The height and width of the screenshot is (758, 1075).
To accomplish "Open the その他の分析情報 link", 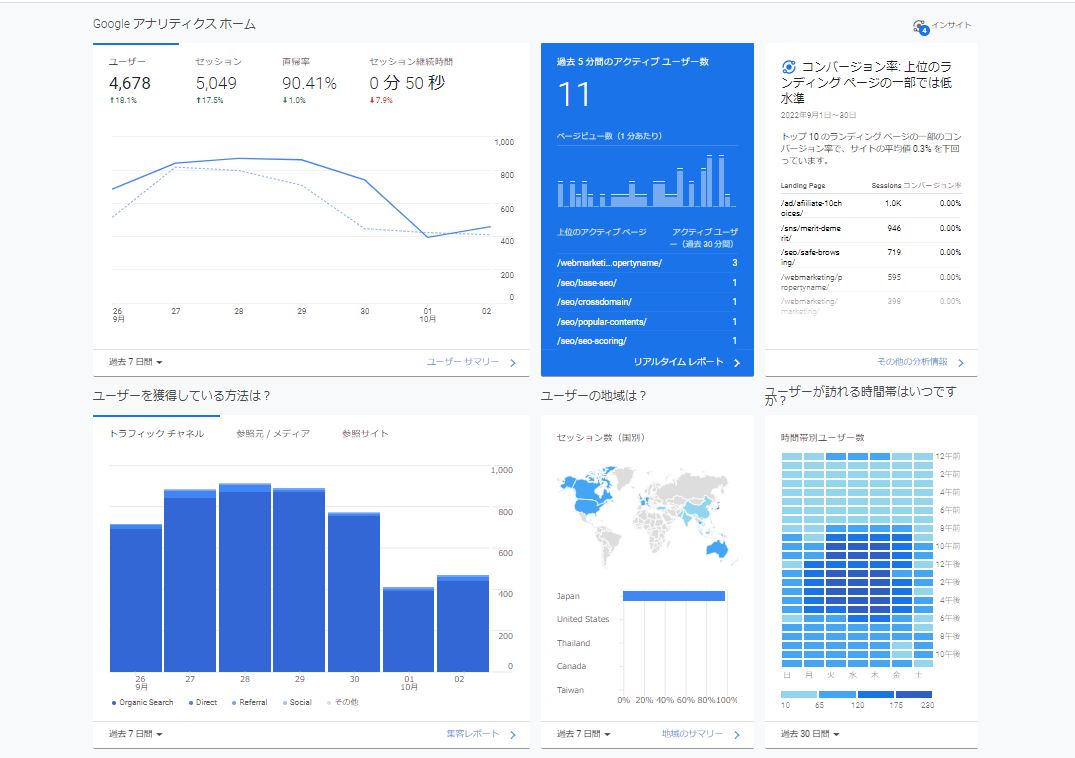I will point(912,362).
